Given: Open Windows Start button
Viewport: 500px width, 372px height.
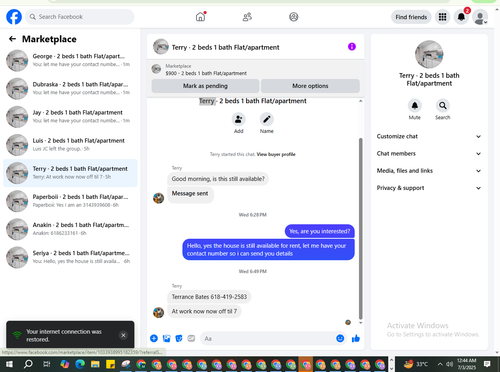Looking at the screenshot, I should pos(9,364).
